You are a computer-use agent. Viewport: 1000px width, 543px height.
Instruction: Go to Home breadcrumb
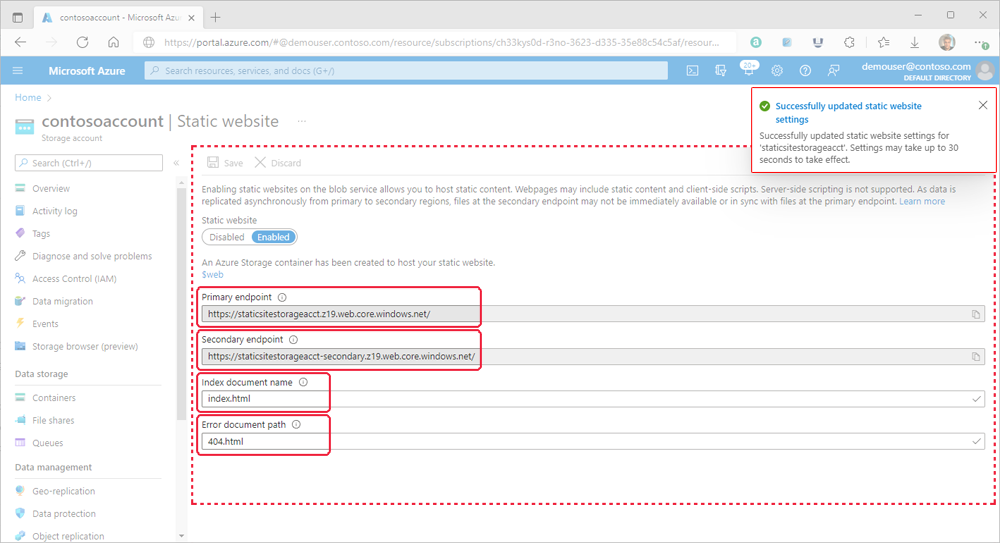coord(28,98)
